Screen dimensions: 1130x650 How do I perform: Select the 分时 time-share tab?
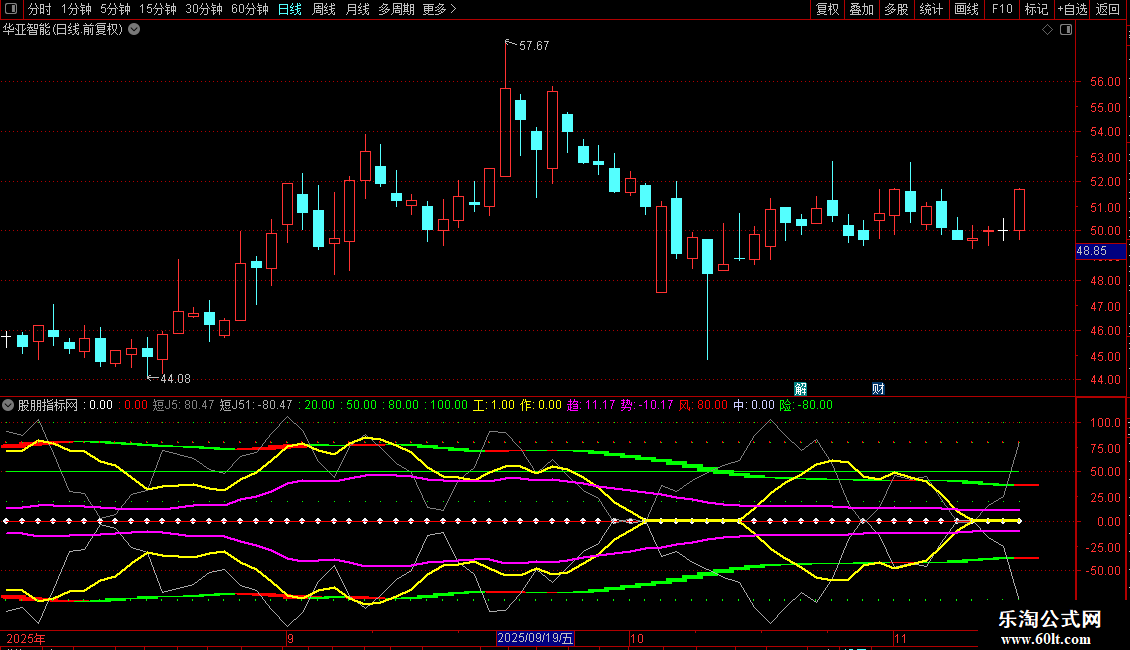(39, 9)
